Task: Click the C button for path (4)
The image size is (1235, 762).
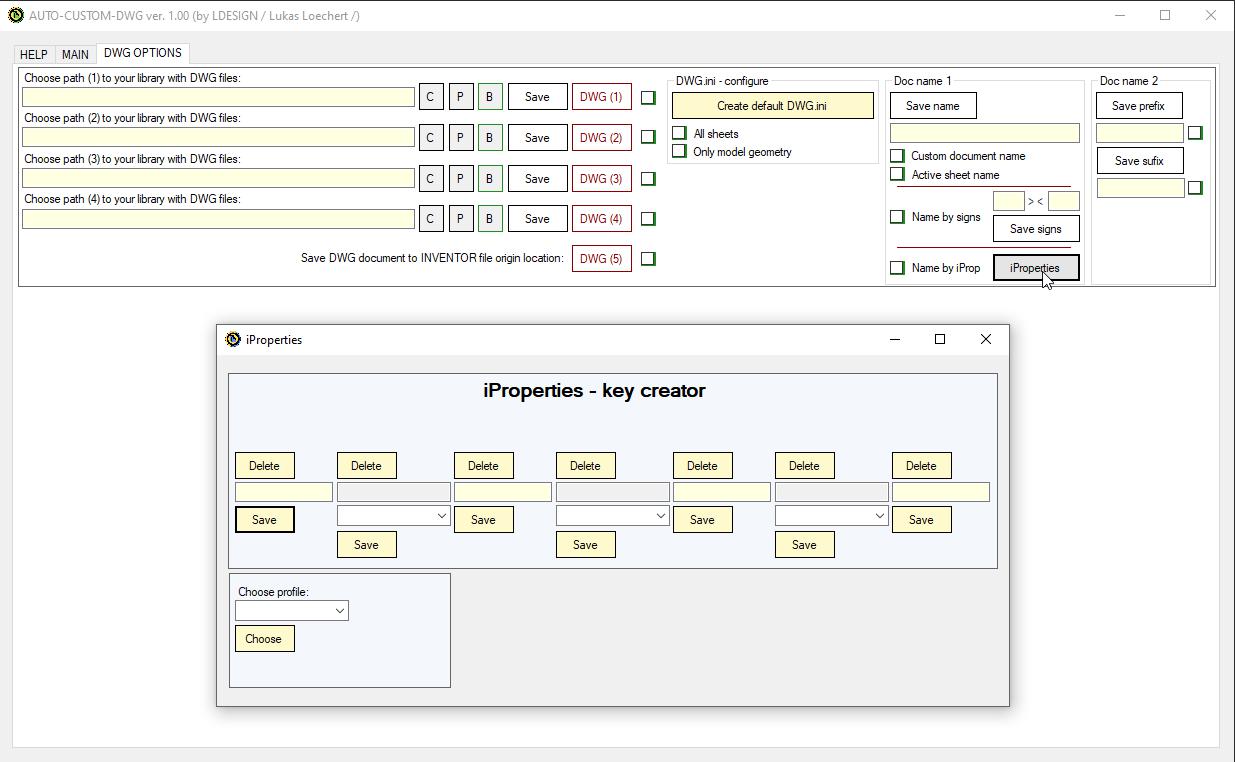Action: pos(430,218)
